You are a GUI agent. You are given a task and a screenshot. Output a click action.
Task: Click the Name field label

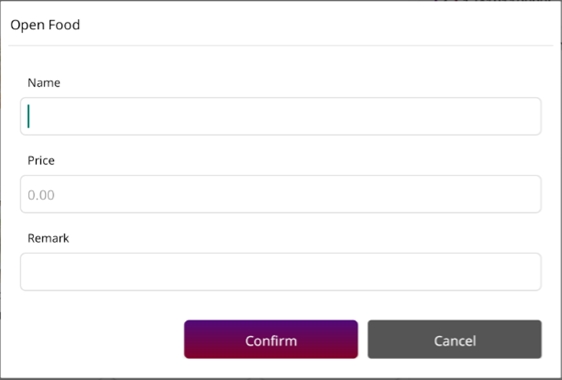pyautogui.click(x=44, y=83)
